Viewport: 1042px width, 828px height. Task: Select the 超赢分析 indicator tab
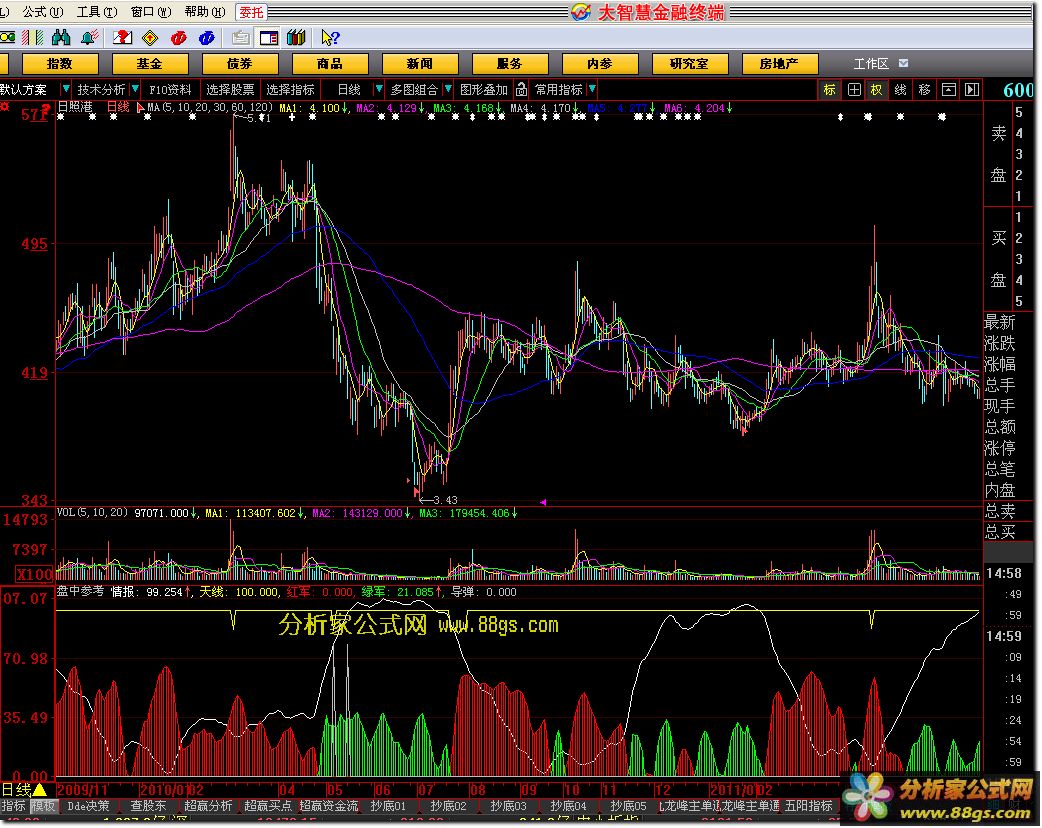click(208, 806)
